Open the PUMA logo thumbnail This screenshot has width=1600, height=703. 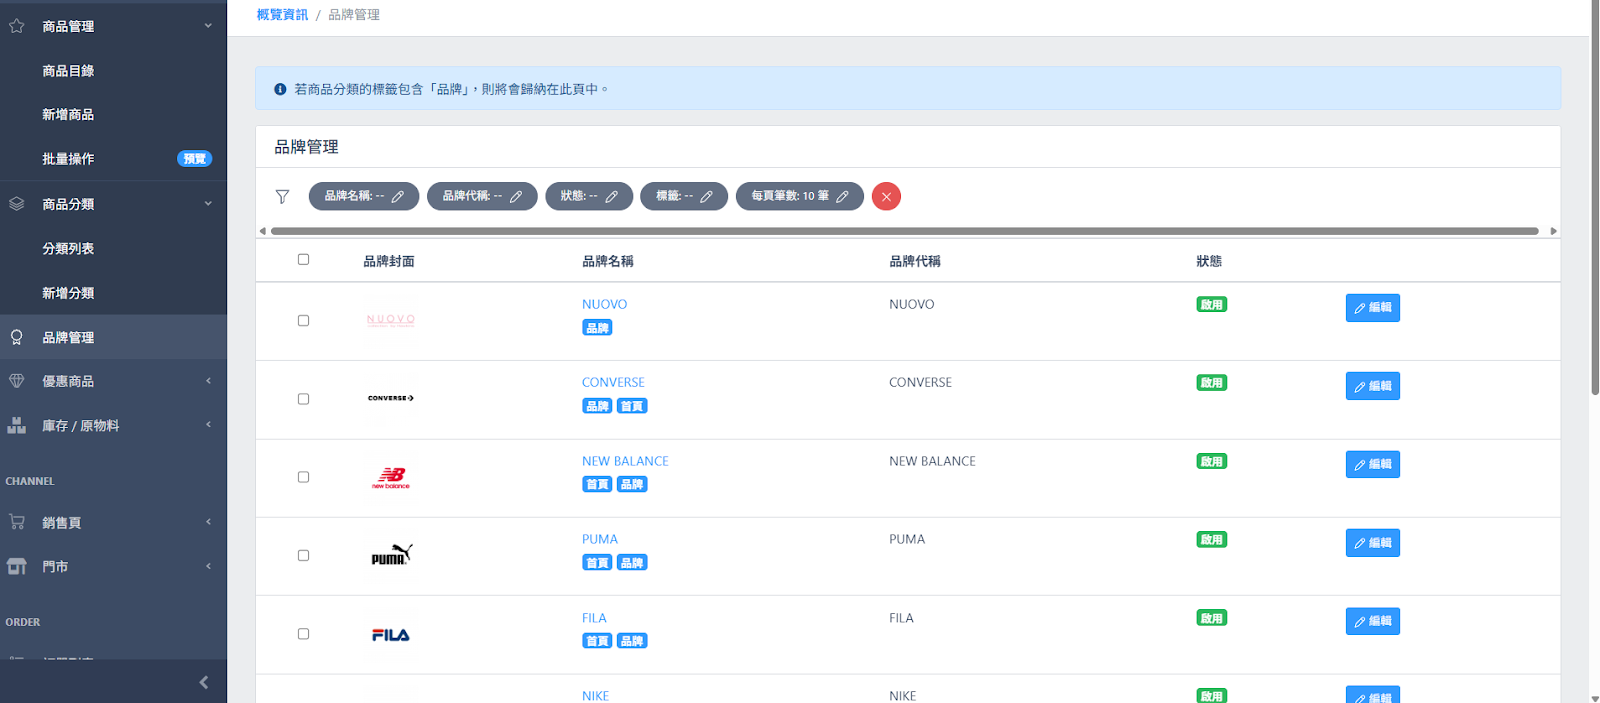pos(391,555)
